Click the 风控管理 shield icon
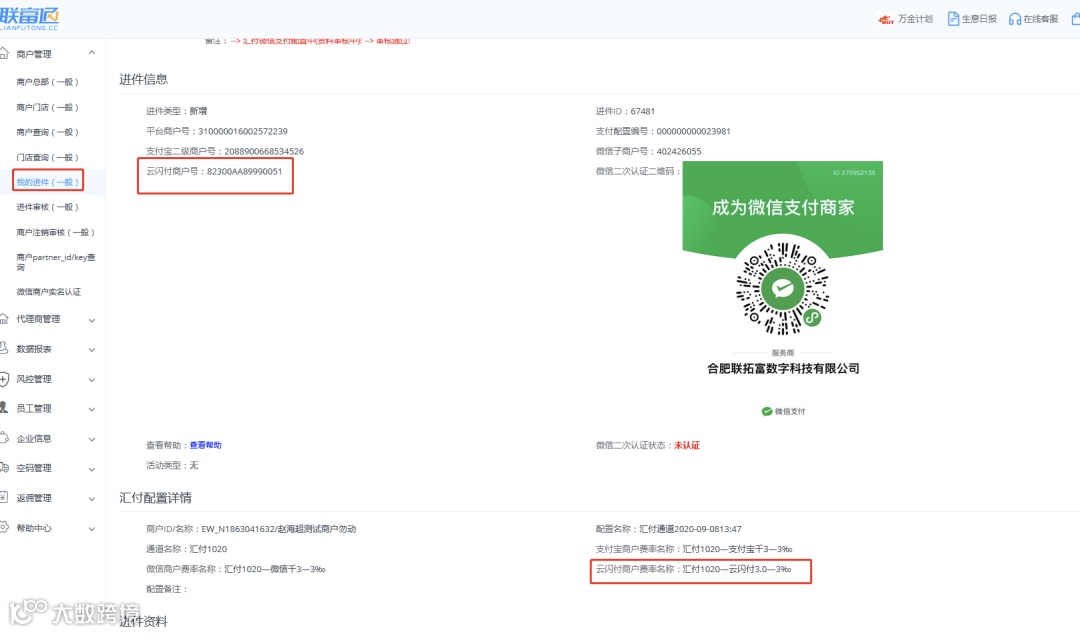Screen dimensions: 1080x633 click(4, 379)
